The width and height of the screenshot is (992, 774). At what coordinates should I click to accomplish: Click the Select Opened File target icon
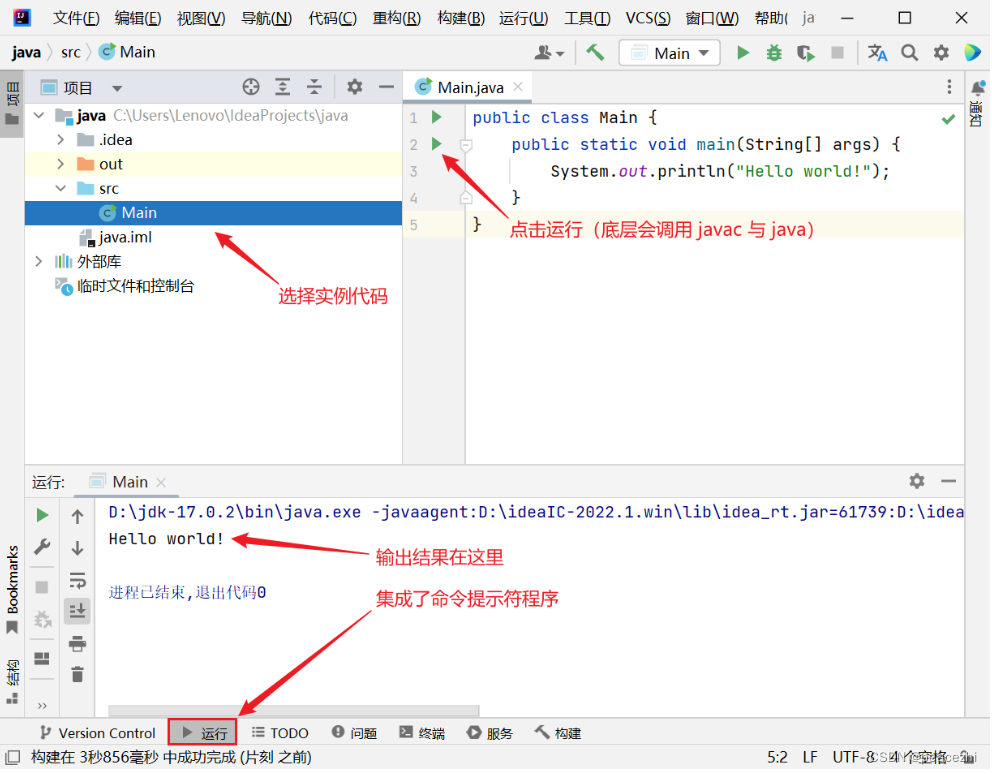pos(251,87)
